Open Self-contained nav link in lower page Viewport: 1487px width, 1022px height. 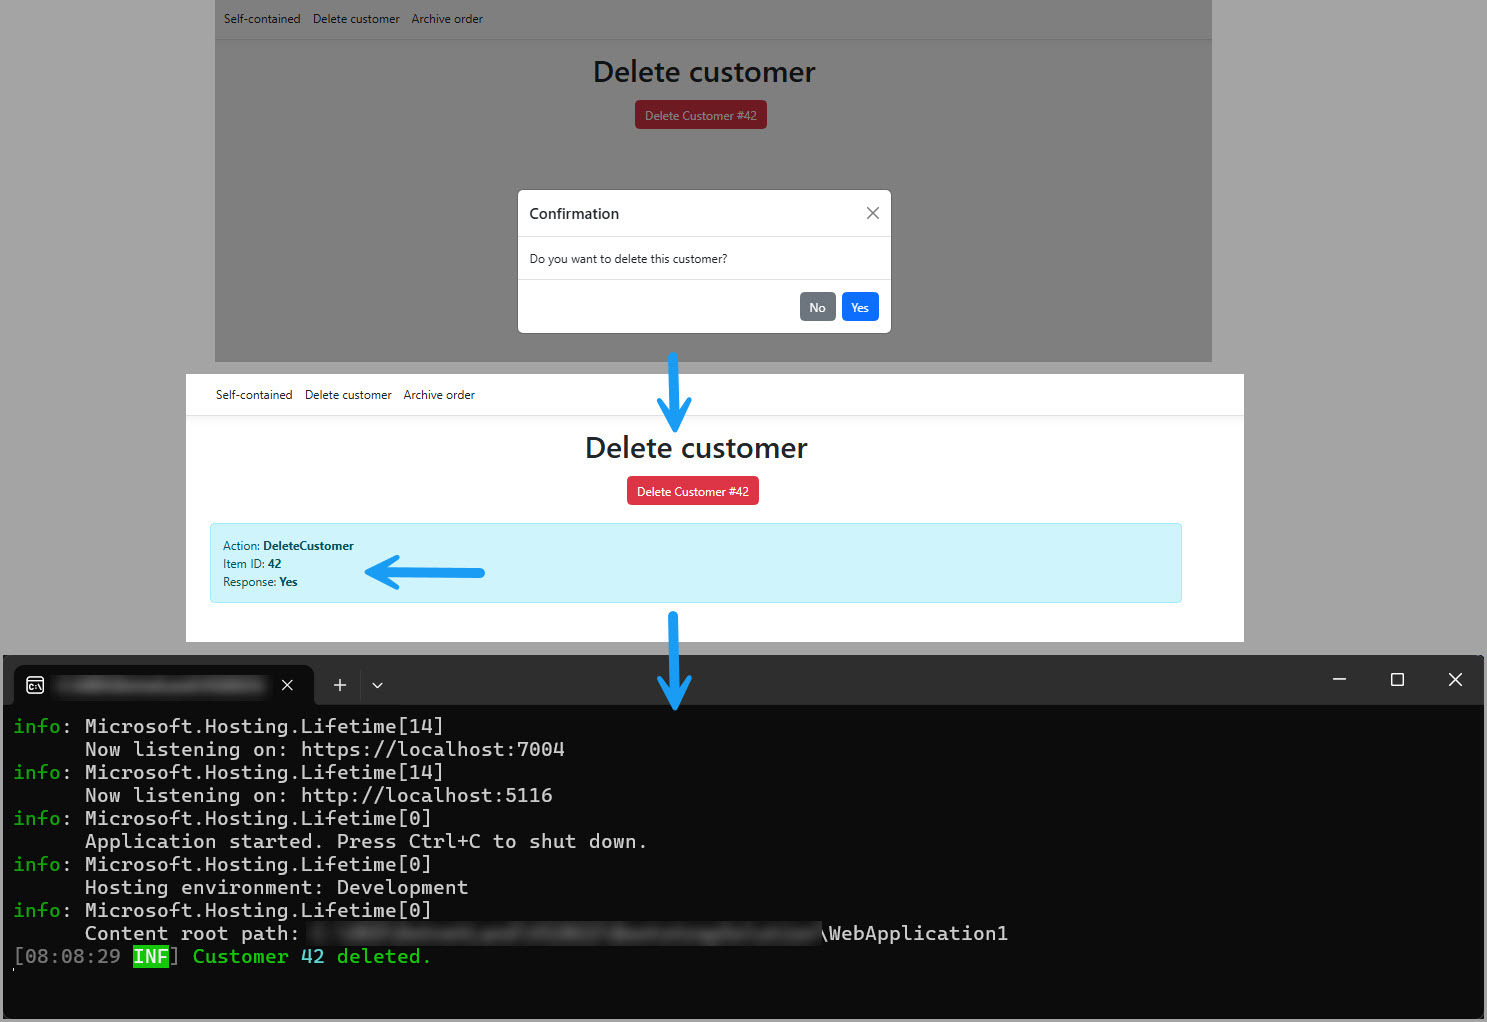(254, 395)
